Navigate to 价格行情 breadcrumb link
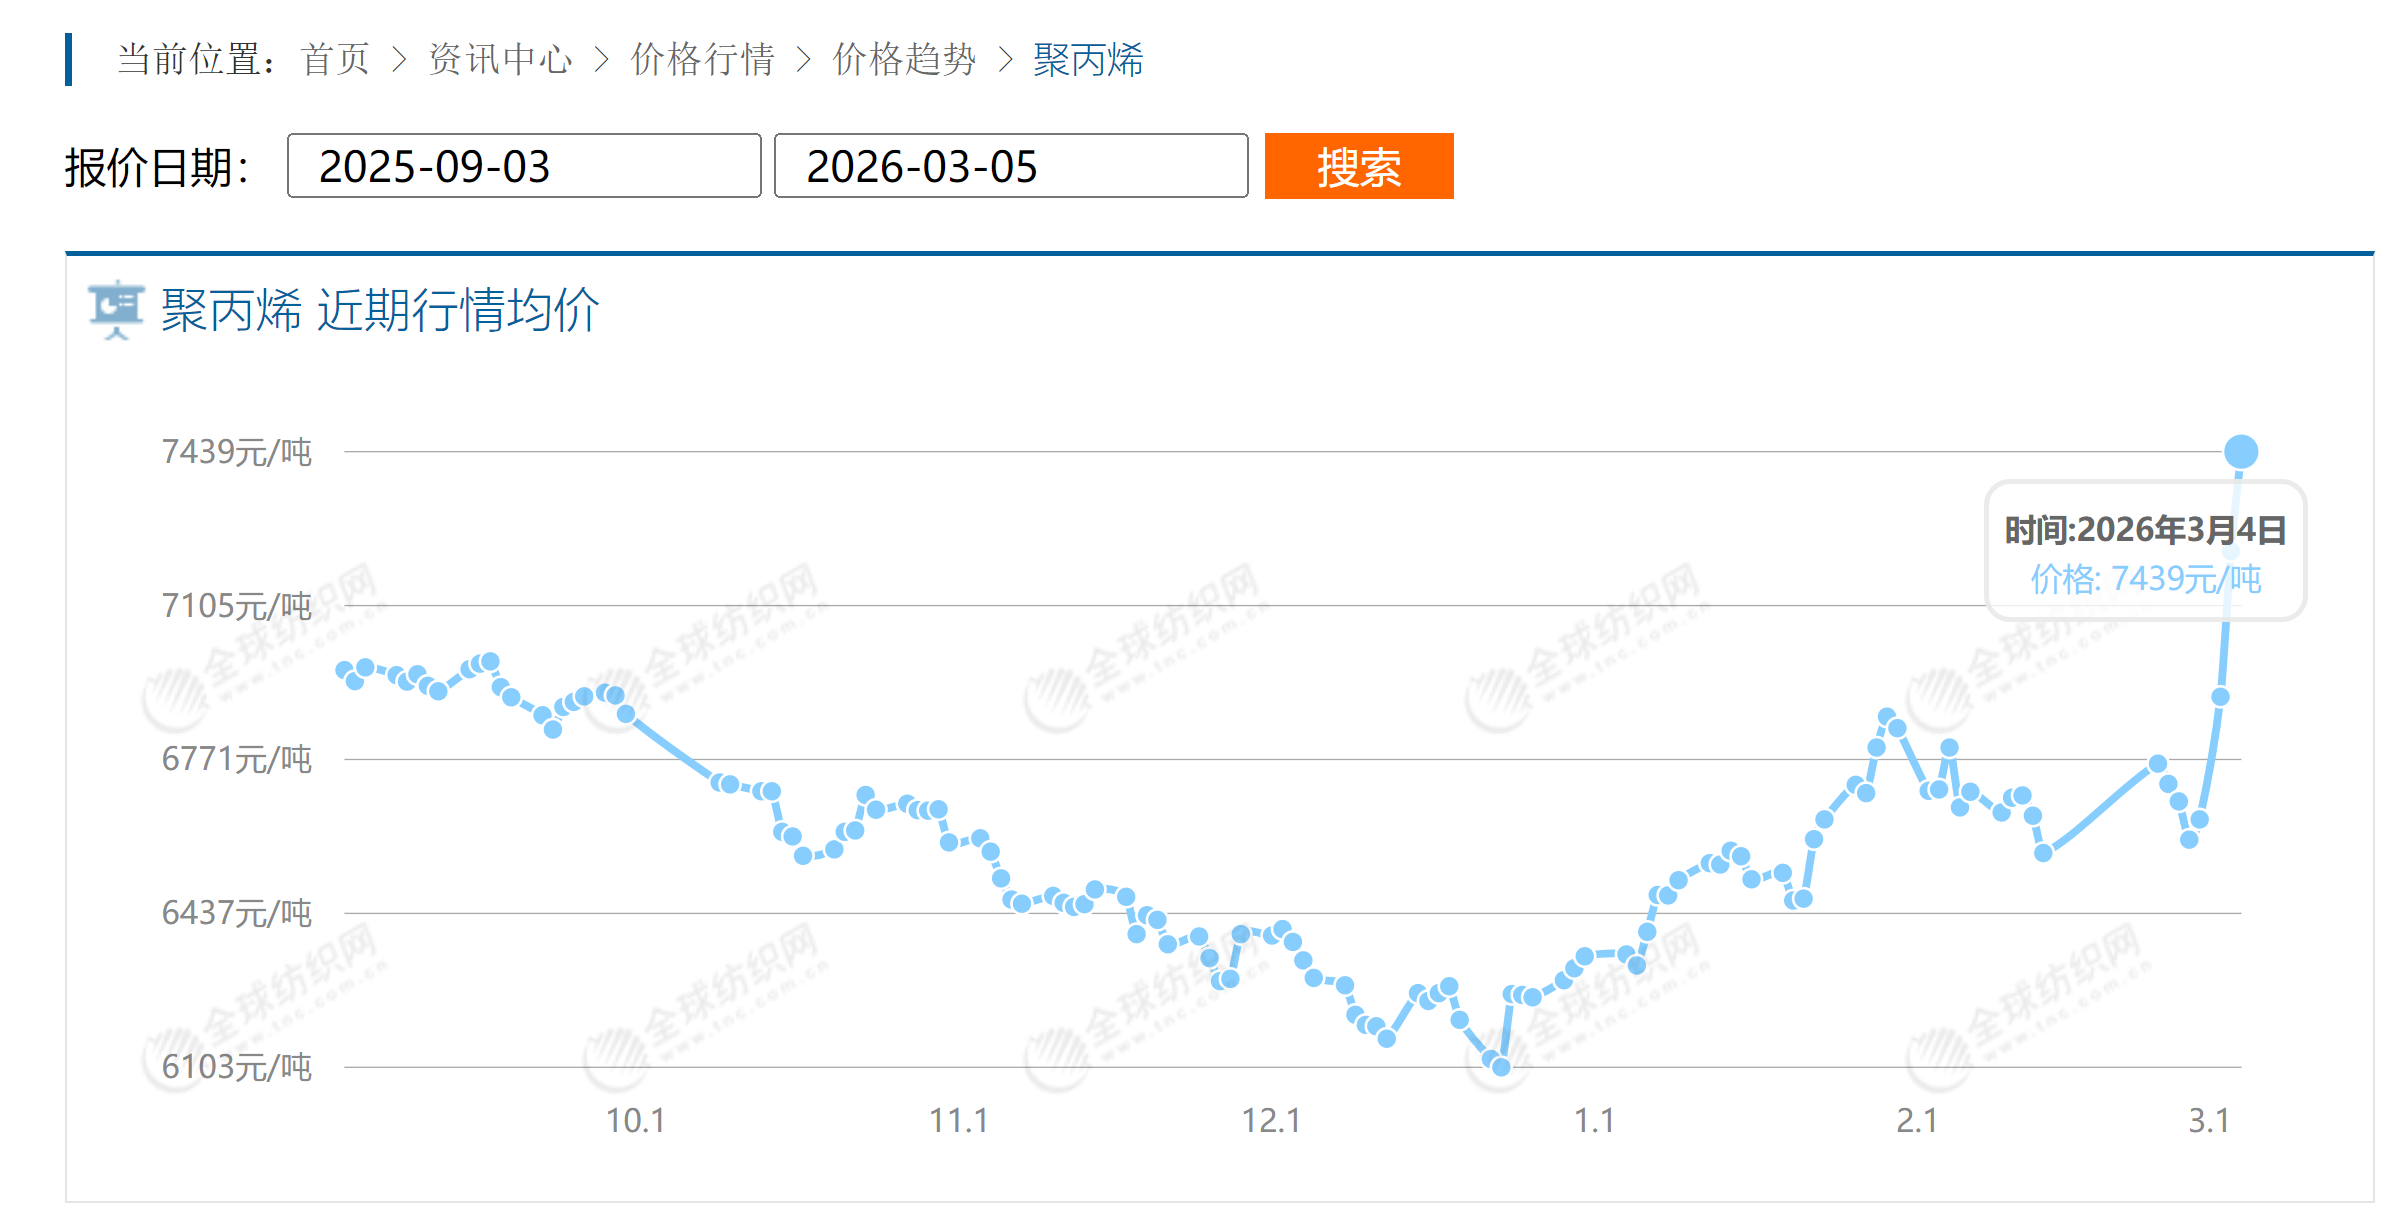2405x1215 pixels. point(702,60)
